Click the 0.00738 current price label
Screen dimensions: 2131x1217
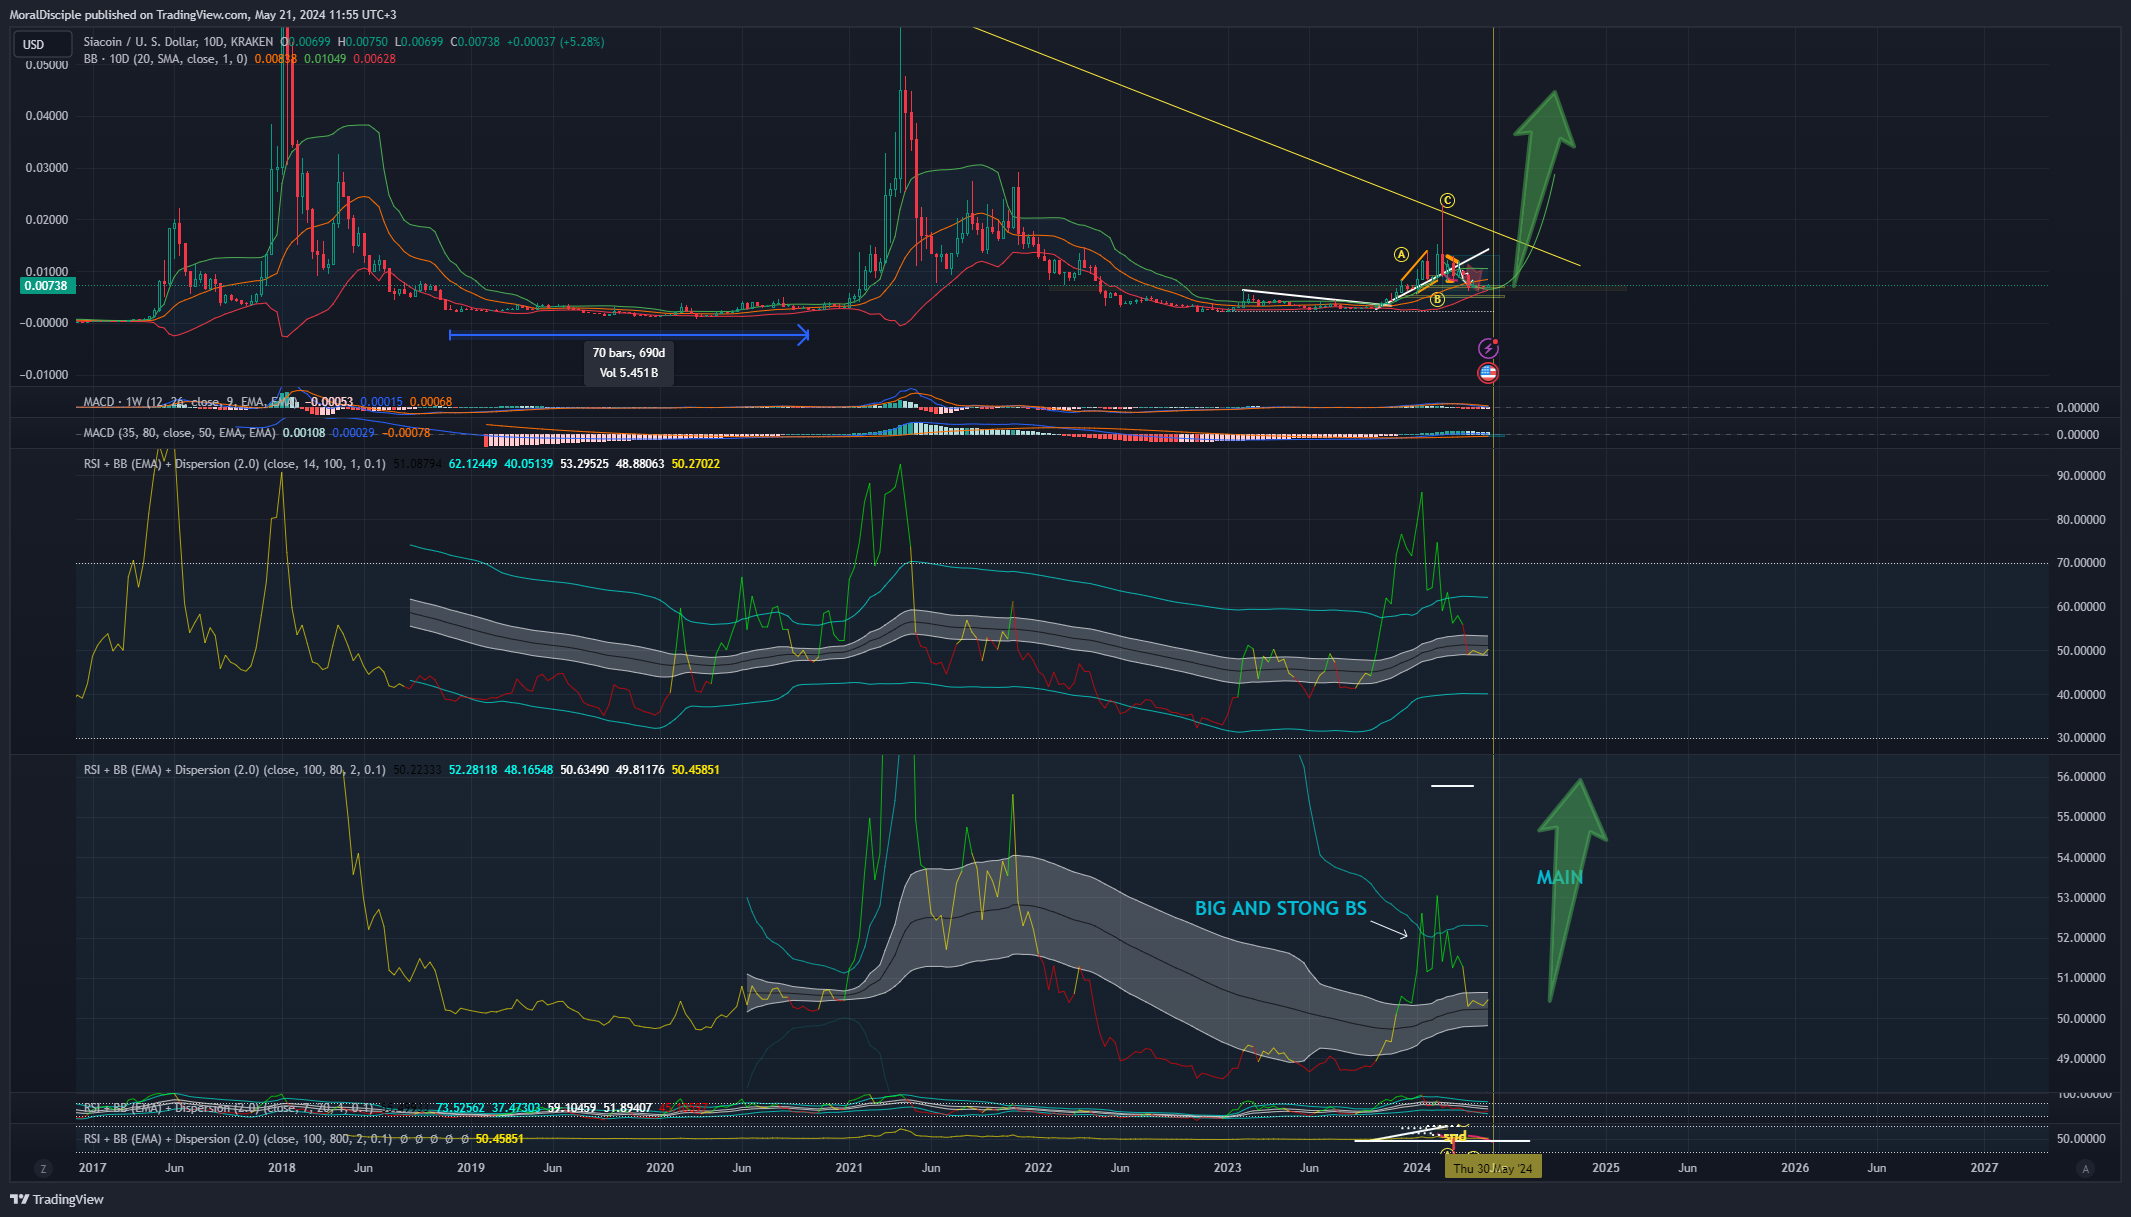click(46, 286)
